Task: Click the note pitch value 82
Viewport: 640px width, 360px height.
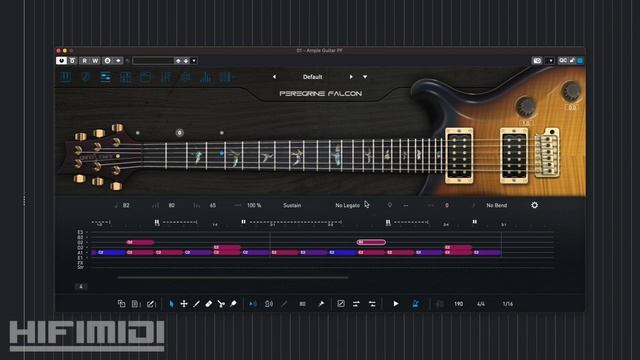Action: pyautogui.click(x=126, y=205)
